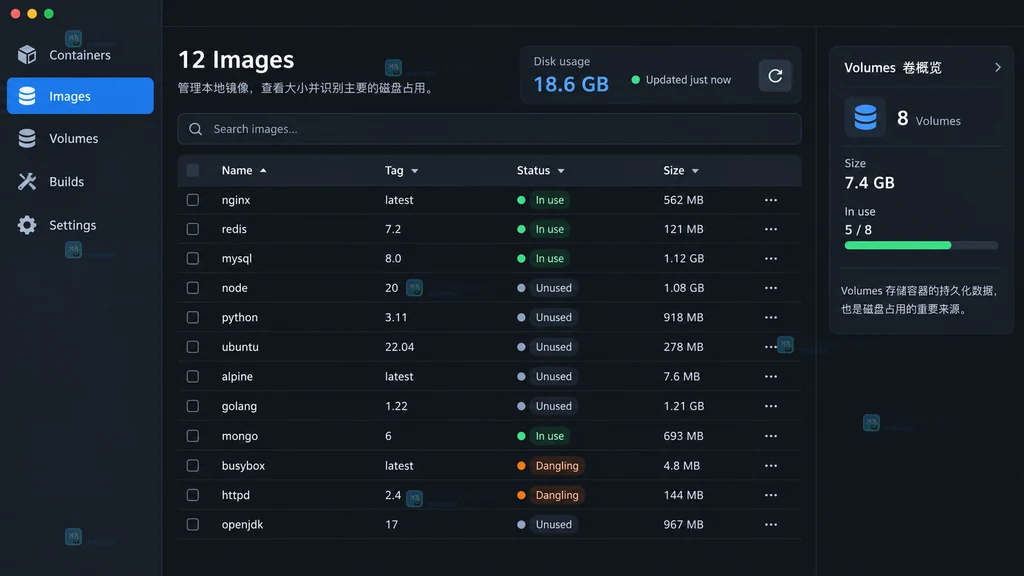1024x576 pixels.
Task: Select the golang image name
Action: pos(239,407)
